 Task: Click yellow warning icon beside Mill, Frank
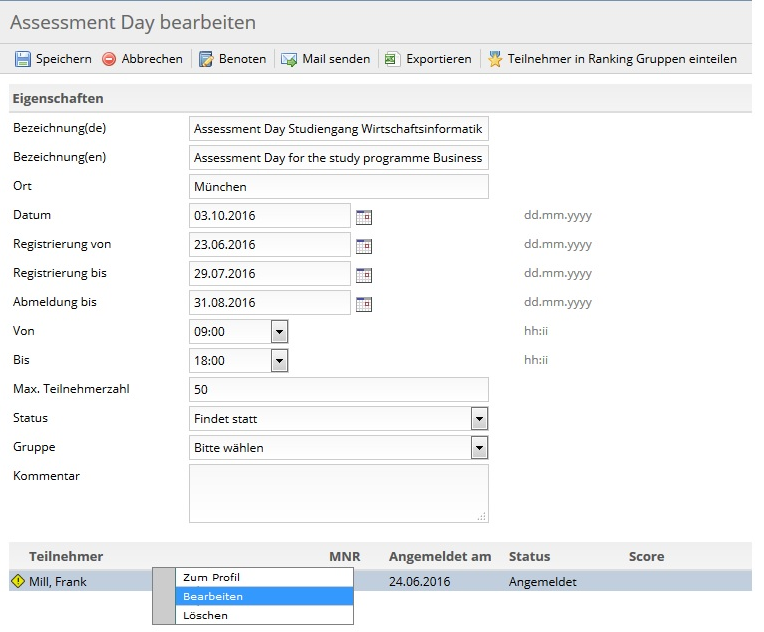(18, 581)
